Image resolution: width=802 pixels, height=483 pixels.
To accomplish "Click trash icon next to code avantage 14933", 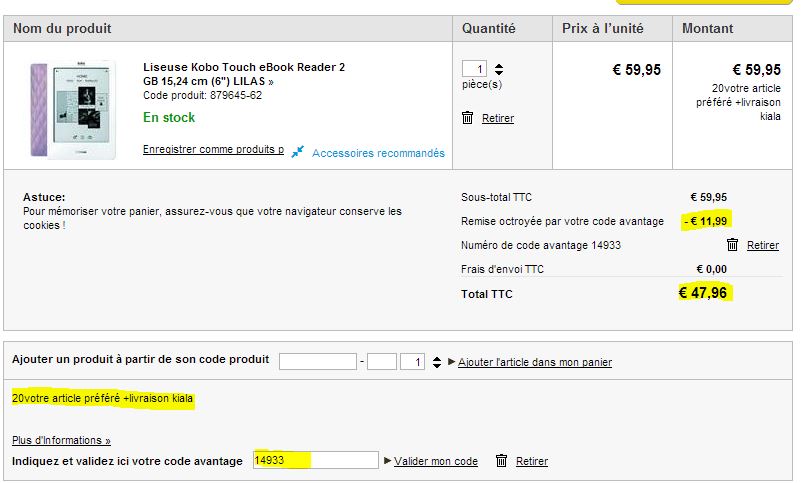I will tap(733, 245).
